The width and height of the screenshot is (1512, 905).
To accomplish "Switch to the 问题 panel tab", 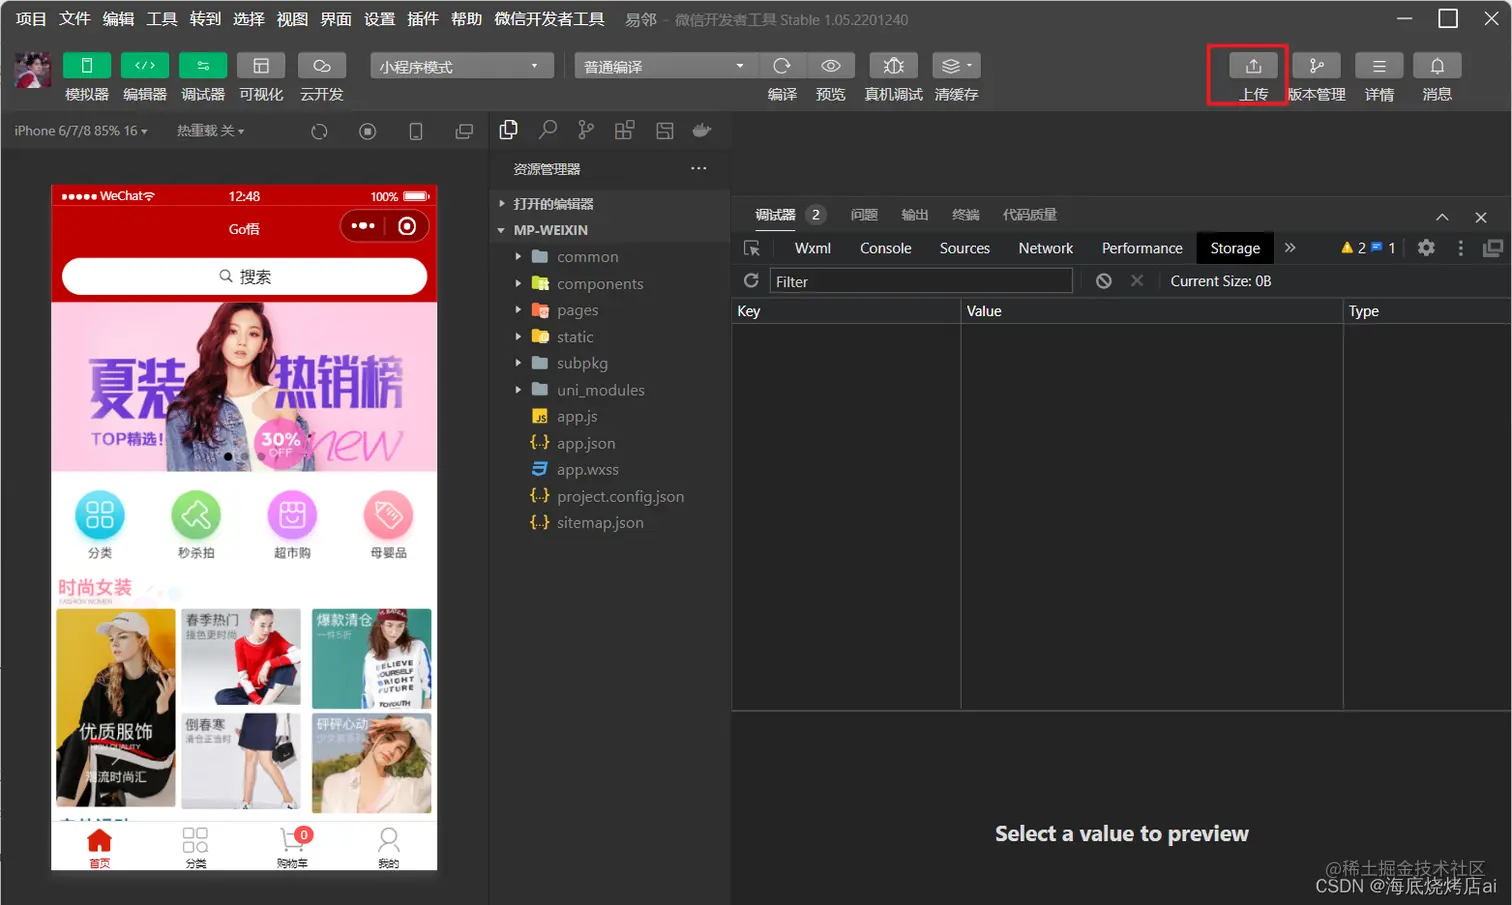I will pos(864,215).
